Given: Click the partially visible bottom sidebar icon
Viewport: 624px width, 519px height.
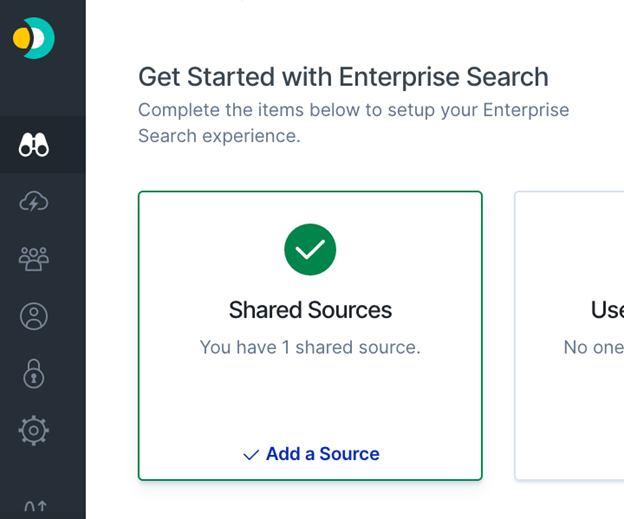Looking at the screenshot, I should coord(35,506).
